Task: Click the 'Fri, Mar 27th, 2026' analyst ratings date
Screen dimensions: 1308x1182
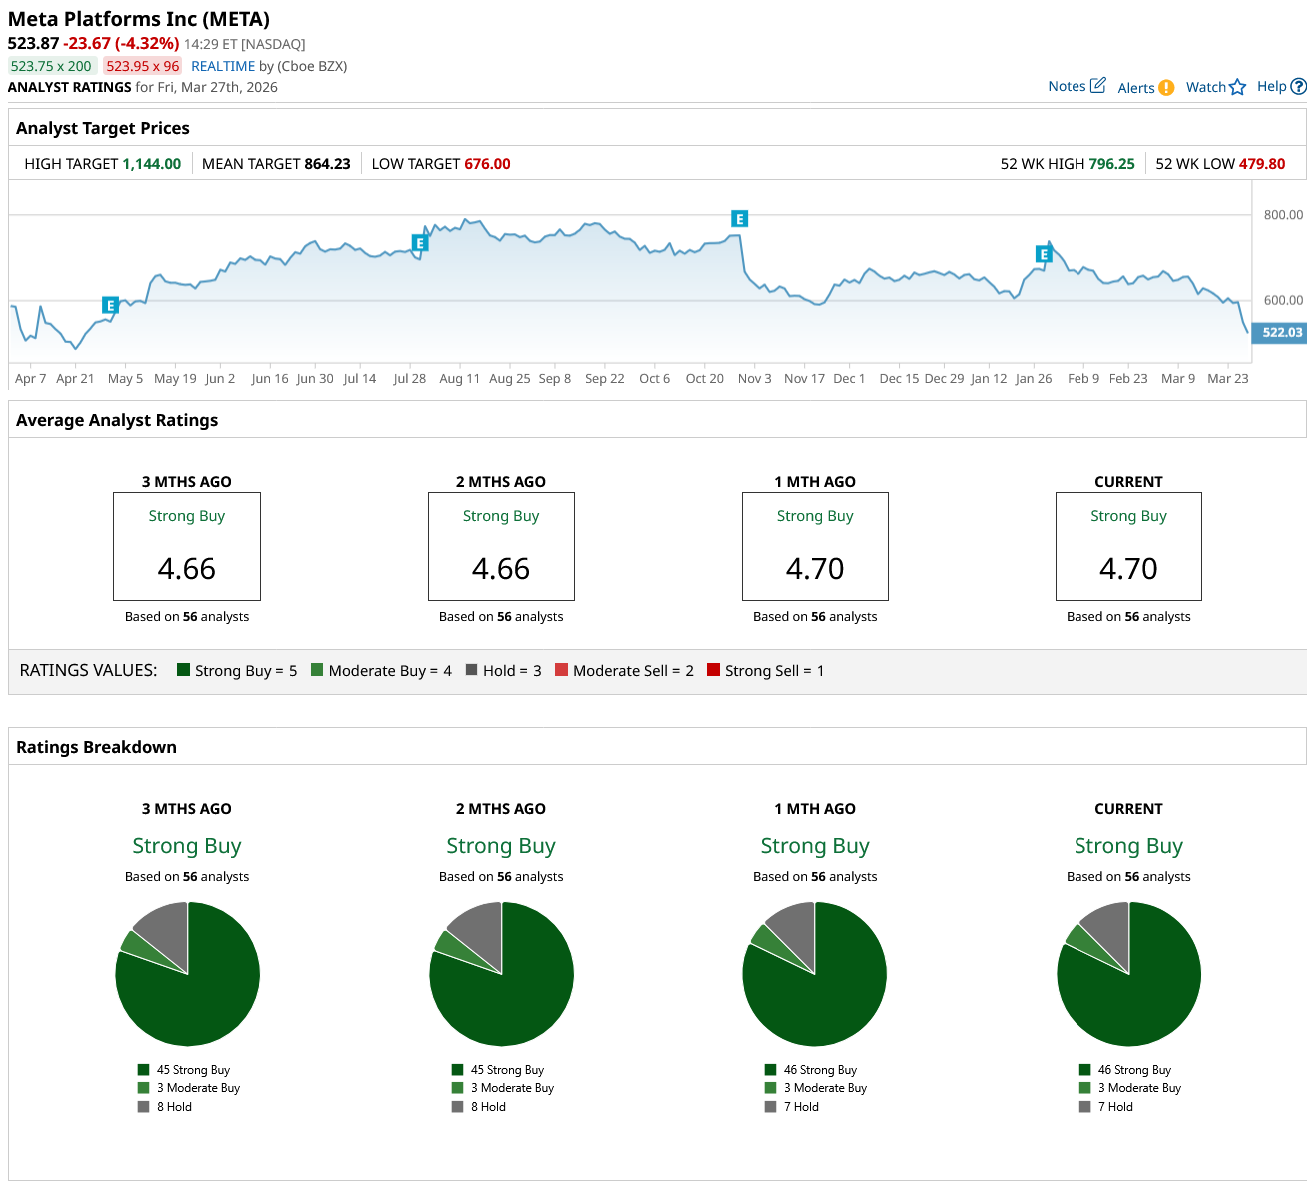Action: (x=218, y=87)
